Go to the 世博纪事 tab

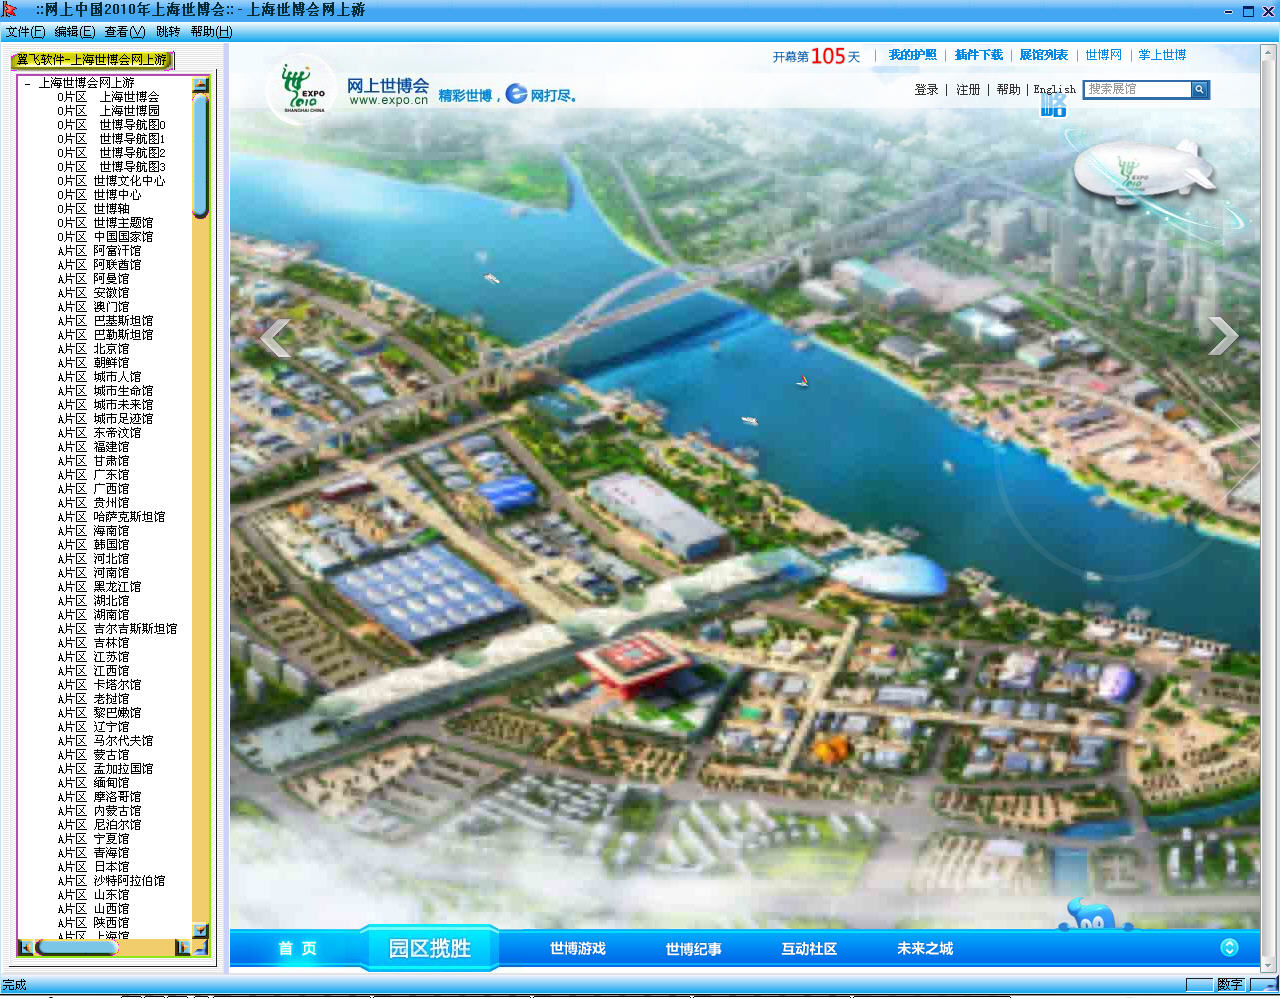pyautogui.click(x=694, y=948)
